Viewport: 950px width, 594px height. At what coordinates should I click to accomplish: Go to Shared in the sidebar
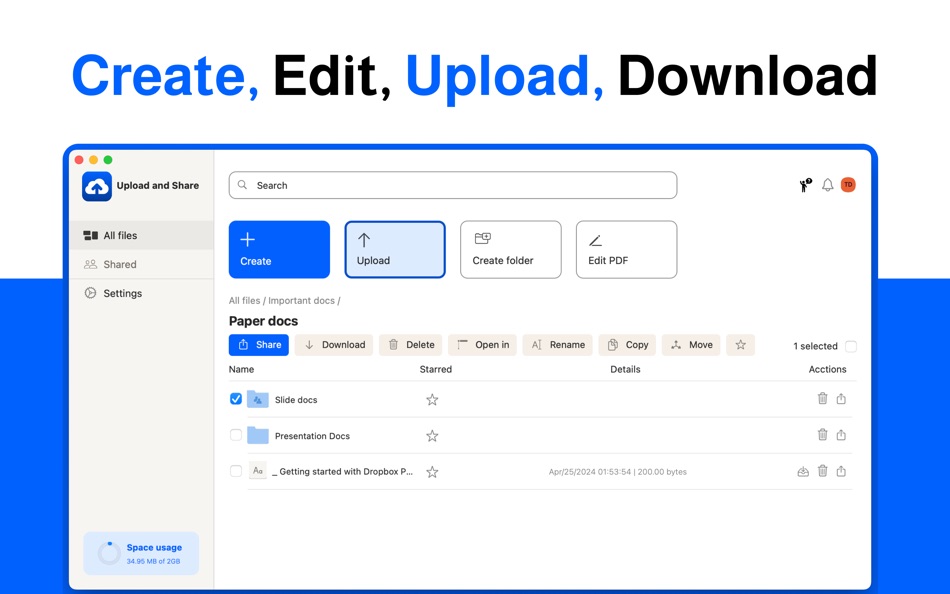[141, 264]
